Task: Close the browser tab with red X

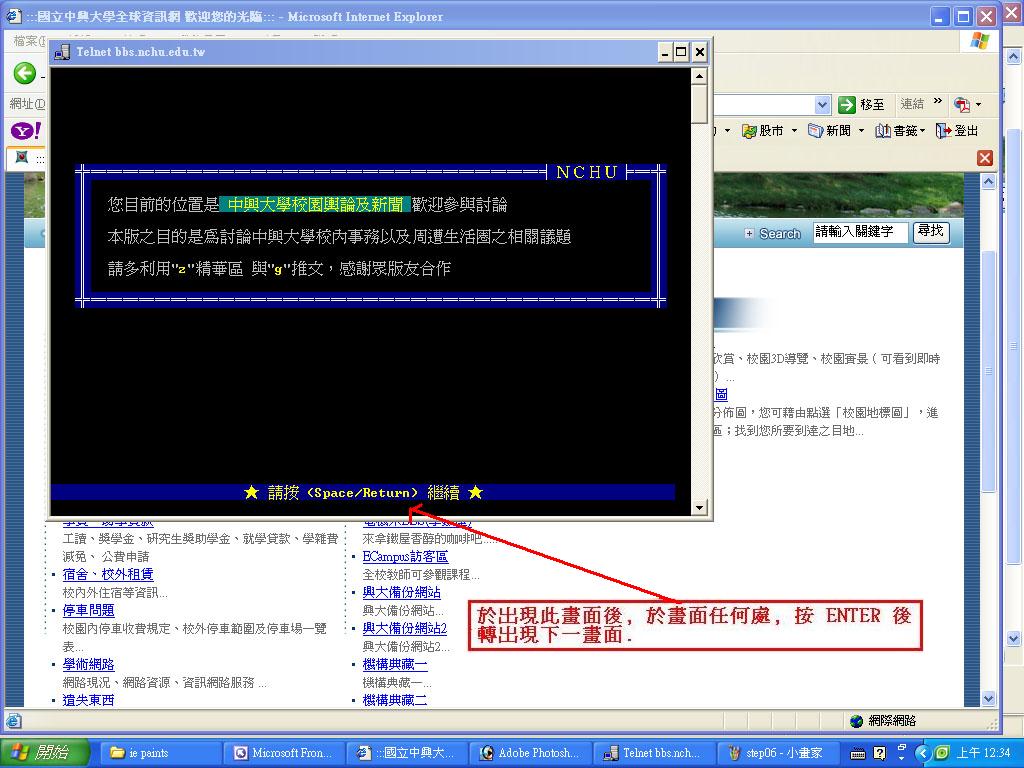Action: point(985,158)
